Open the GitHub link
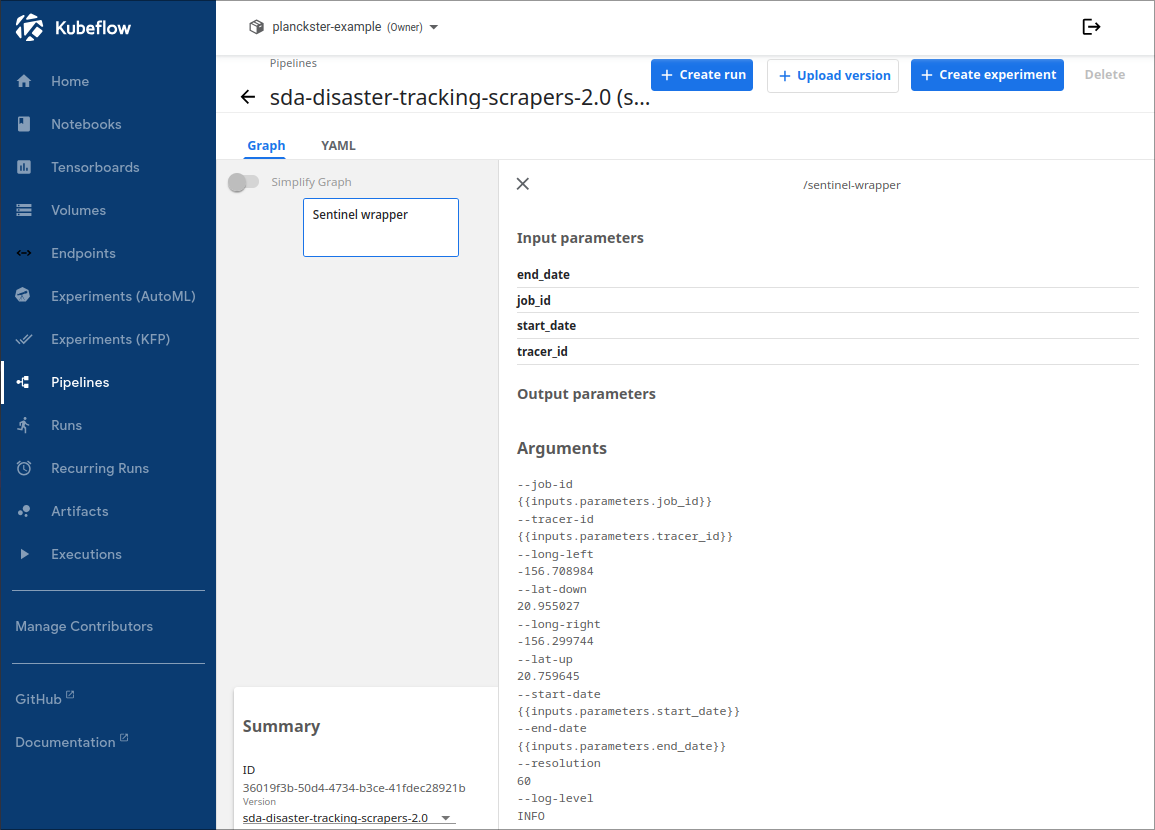The width and height of the screenshot is (1155, 830). [38, 699]
